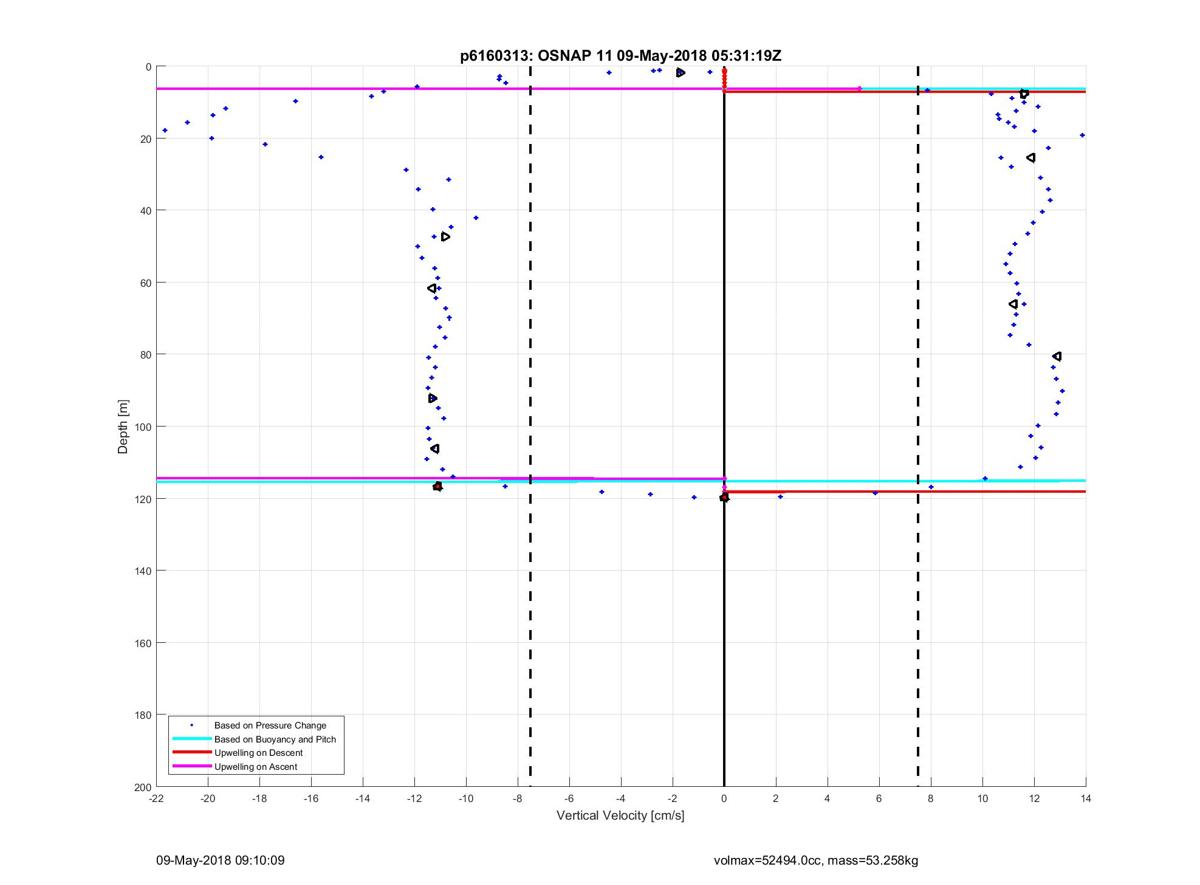This screenshot has height=885, width=1200.
Task: Click the '-4' velocity axis tick label
Action: pos(621,798)
